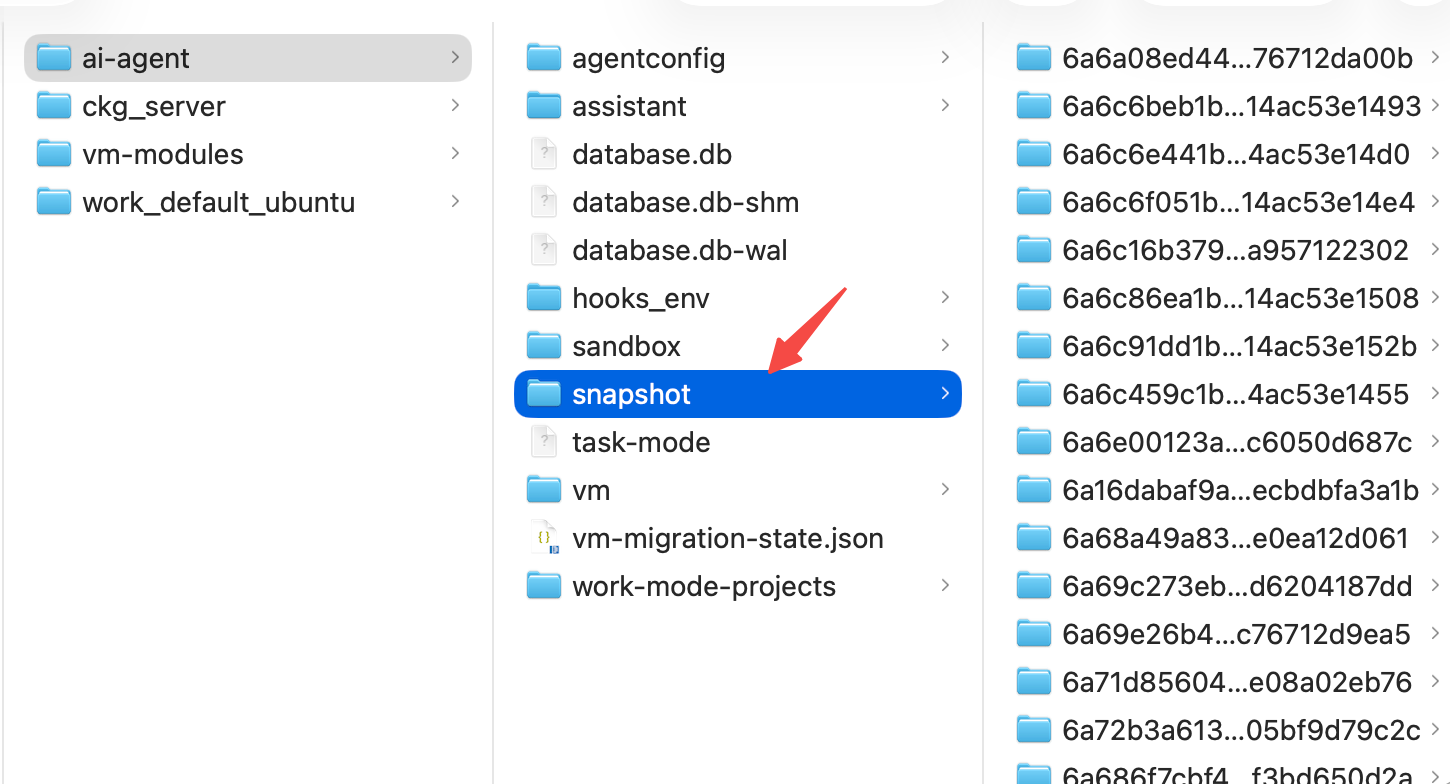Select the ai-agent folder icon
Screen dimensions: 1450x784
pyautogui.click(x=54, y=58)
